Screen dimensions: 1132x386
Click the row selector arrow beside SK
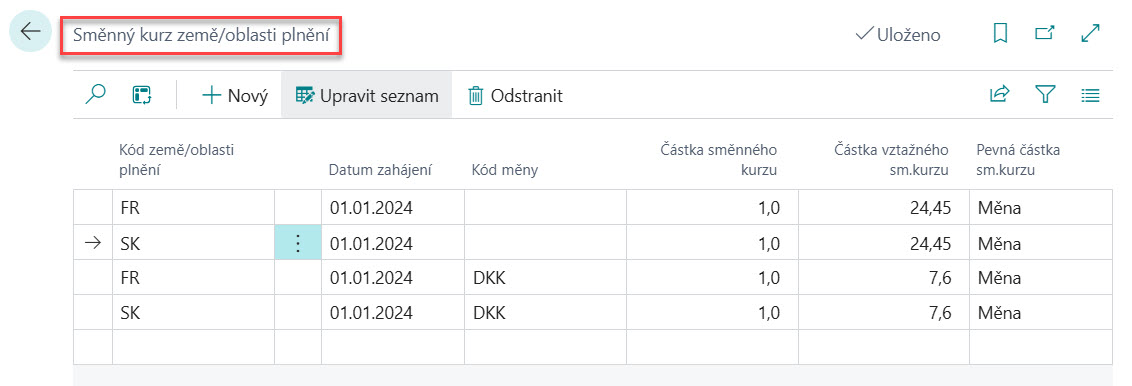93,243
